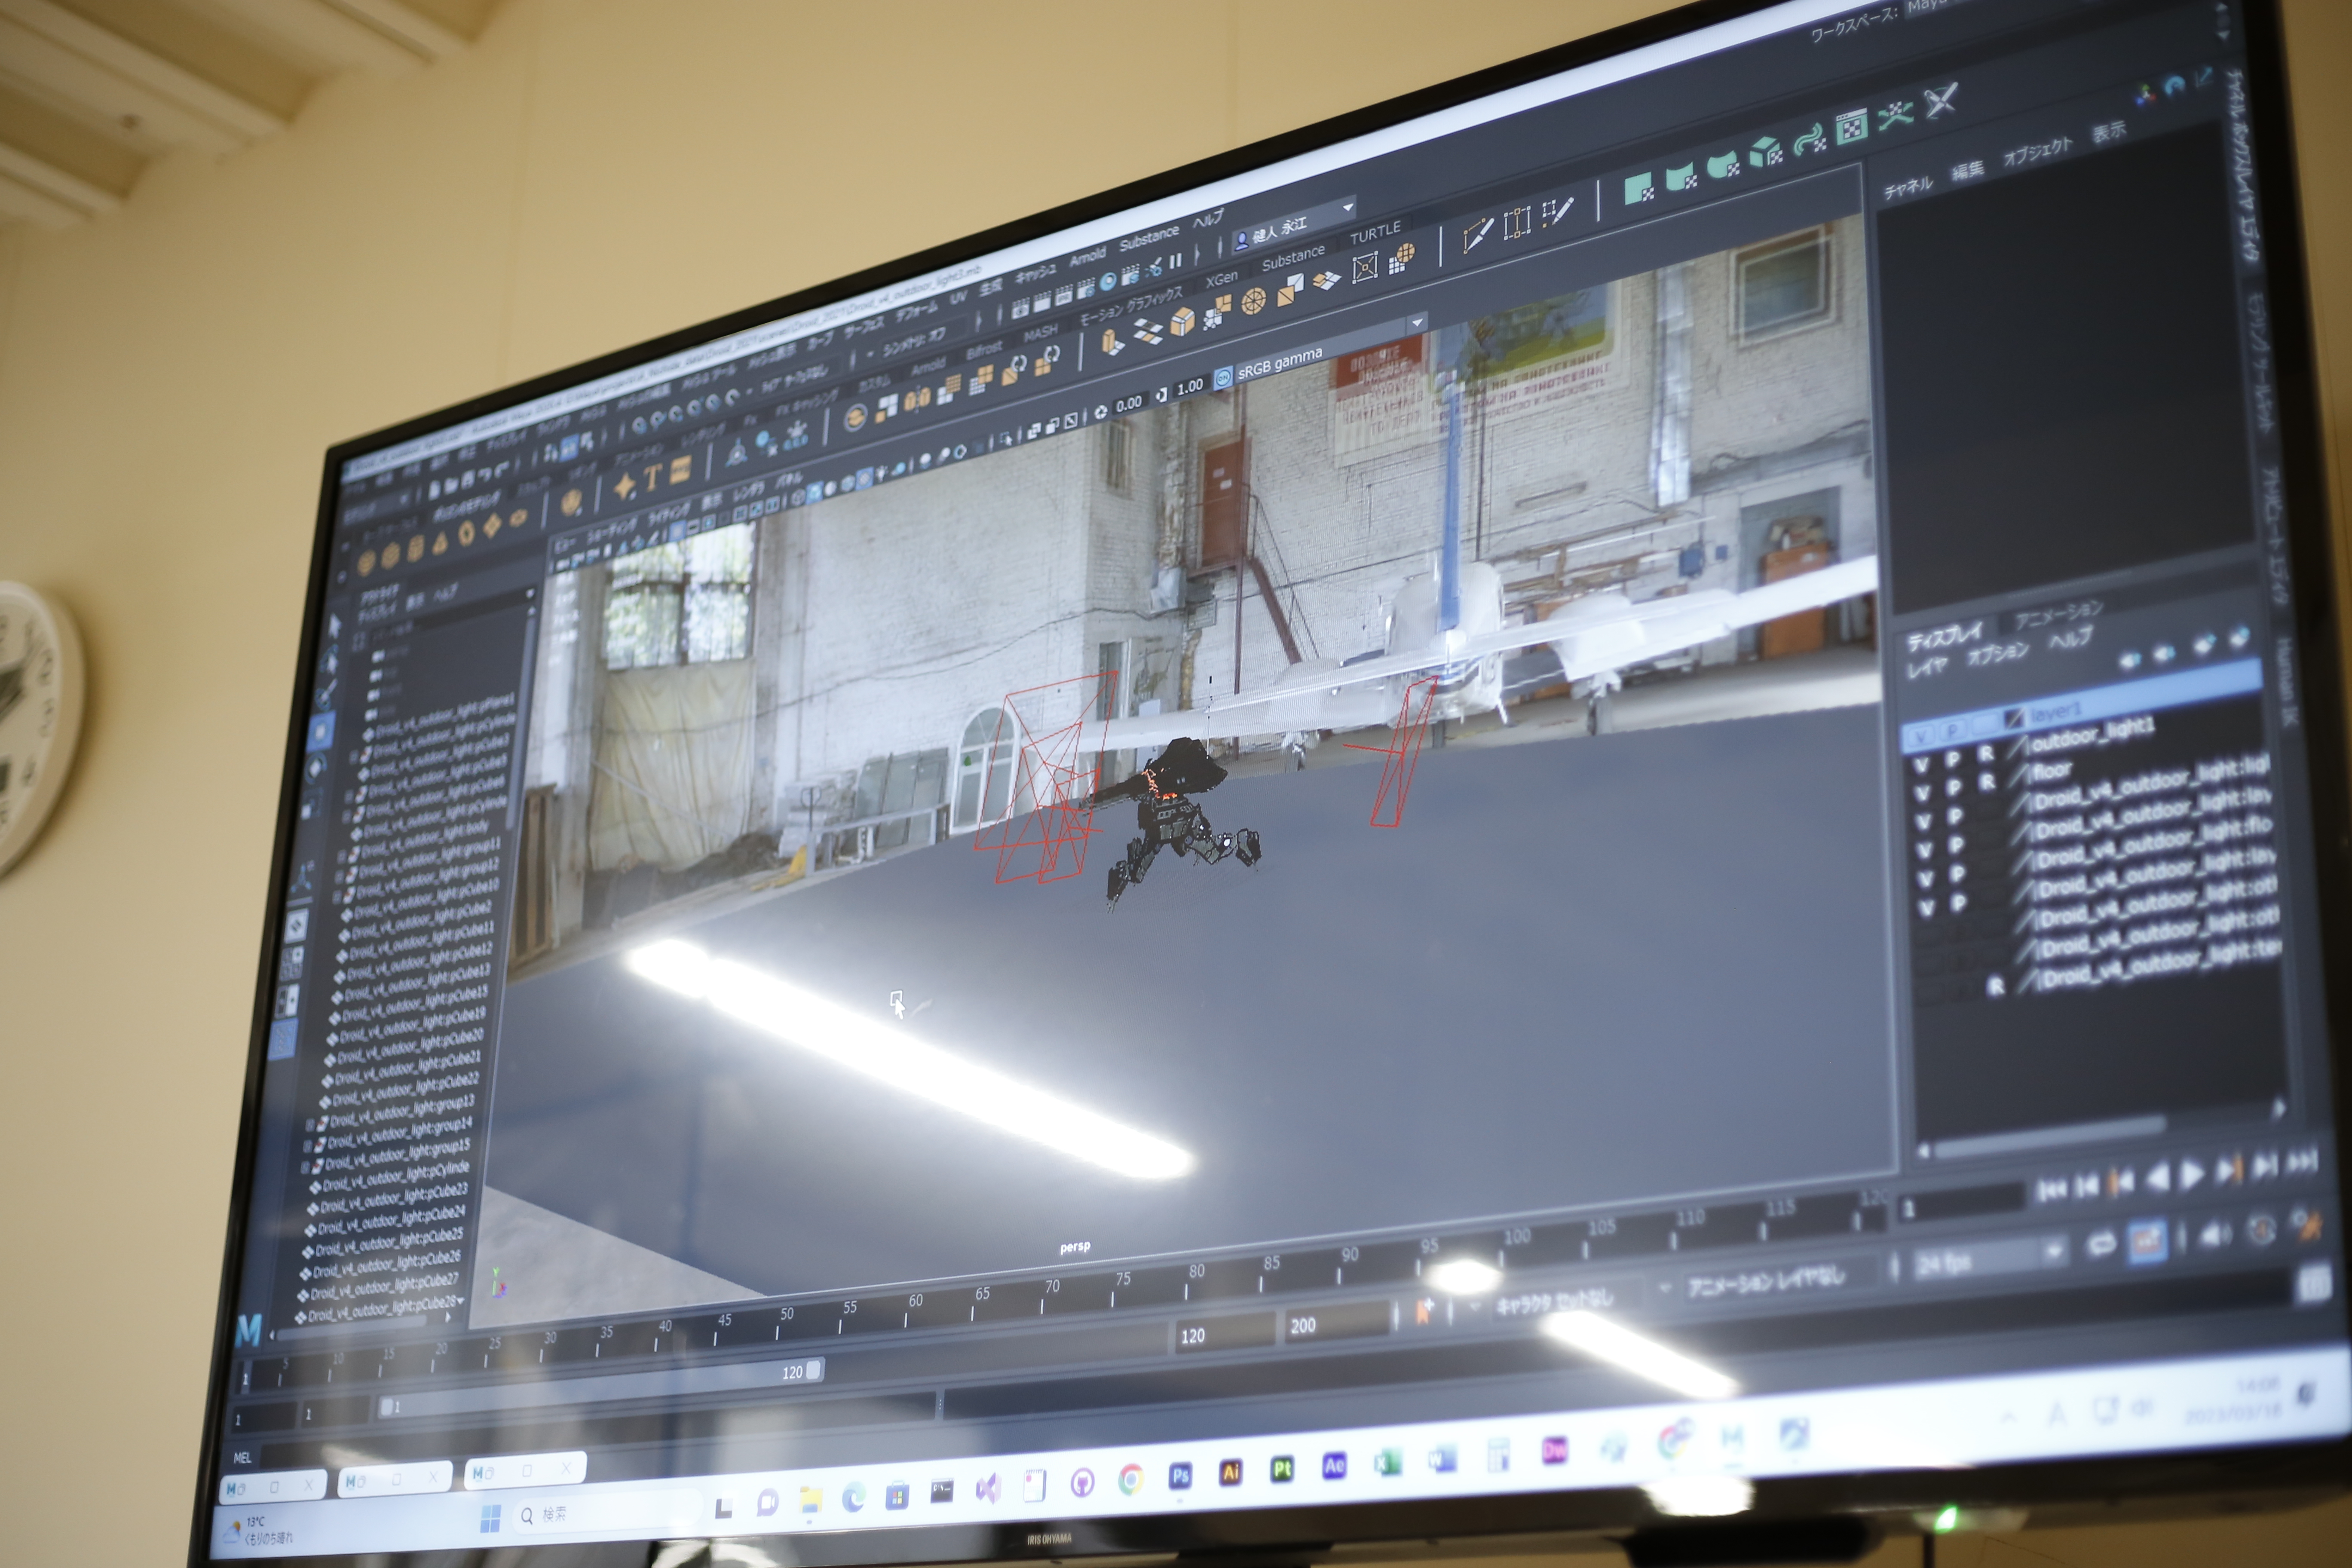Click the Windows Start button
Screen dimensions: 2352x1568
pos(490,1519)
